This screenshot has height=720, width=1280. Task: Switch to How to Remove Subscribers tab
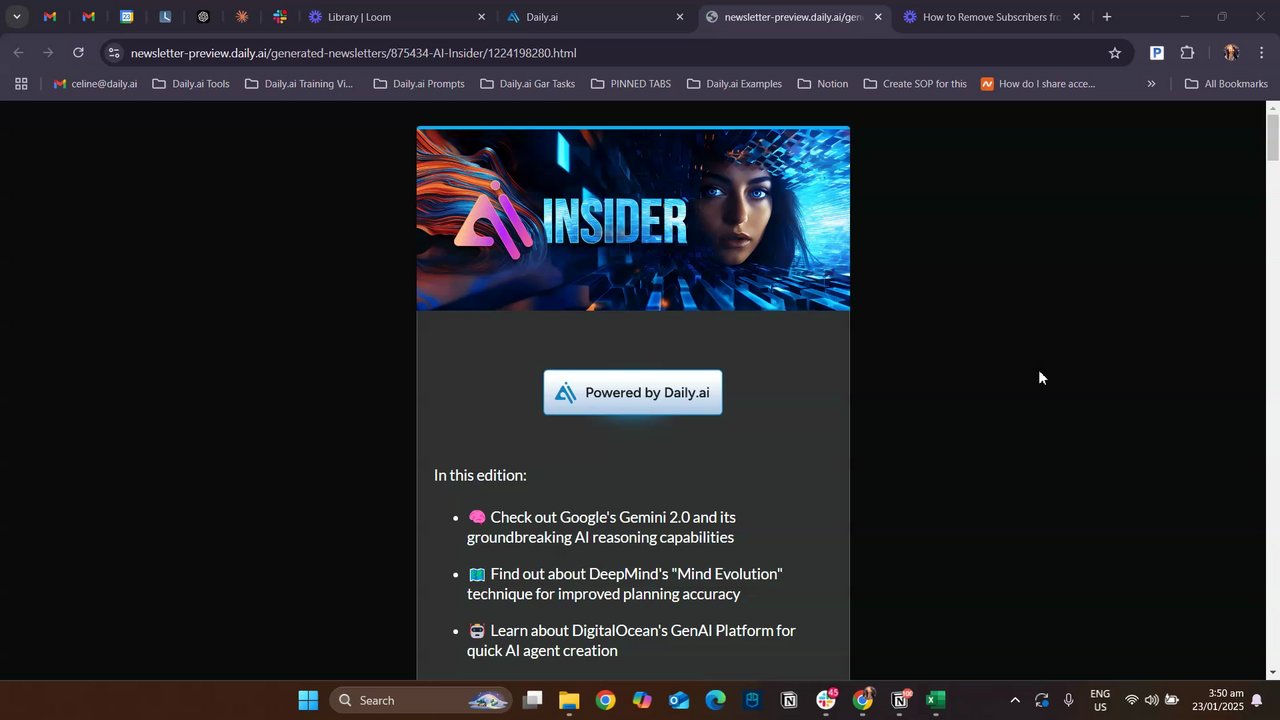(x=992, y=17)
